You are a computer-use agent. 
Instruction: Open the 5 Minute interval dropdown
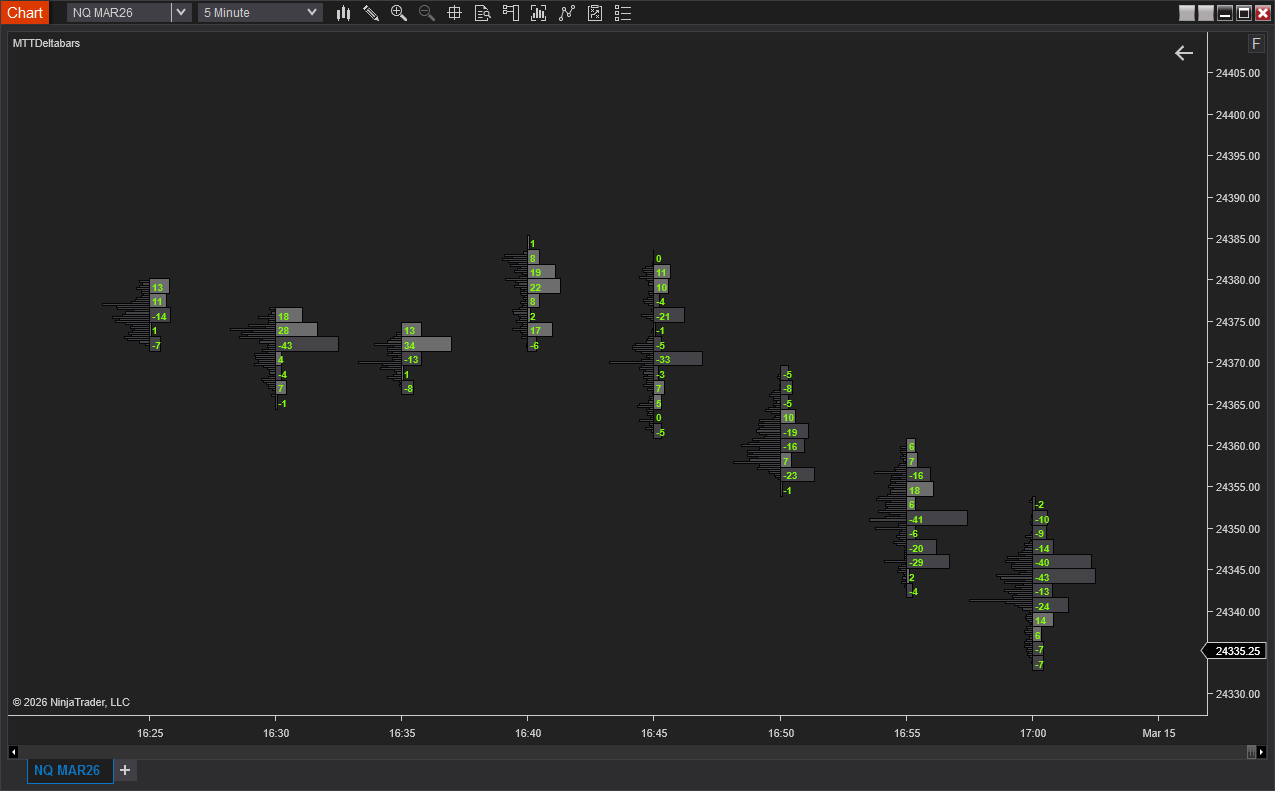(260, 13)
